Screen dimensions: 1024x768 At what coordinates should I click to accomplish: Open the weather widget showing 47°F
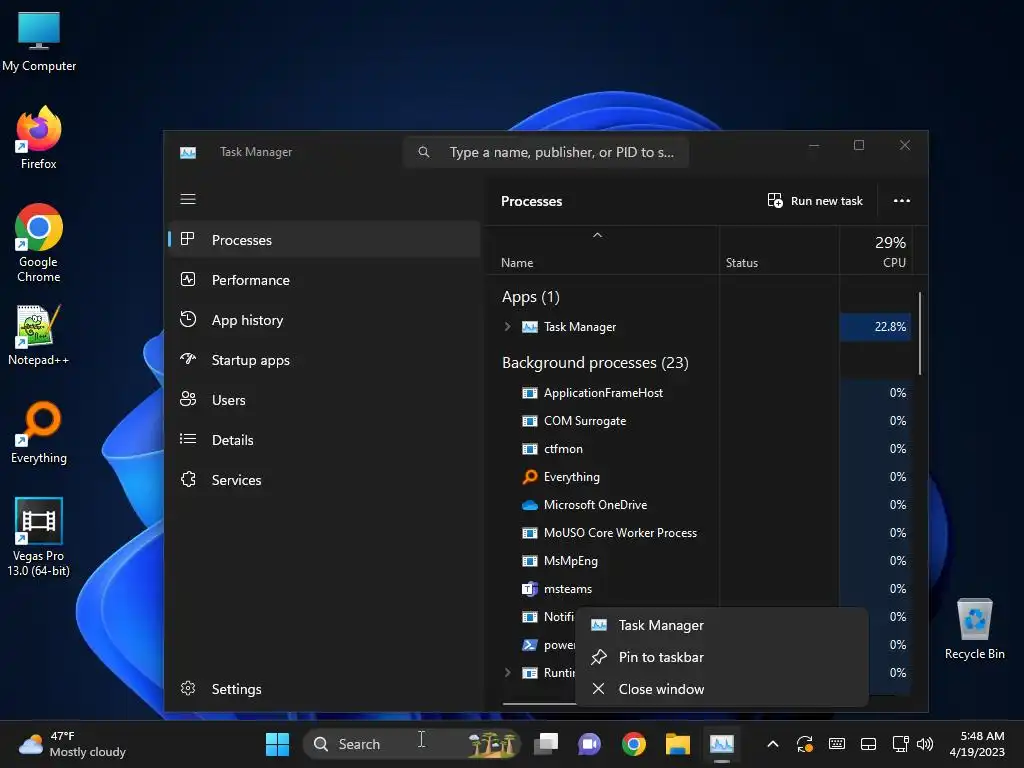[x=73, y=744]
